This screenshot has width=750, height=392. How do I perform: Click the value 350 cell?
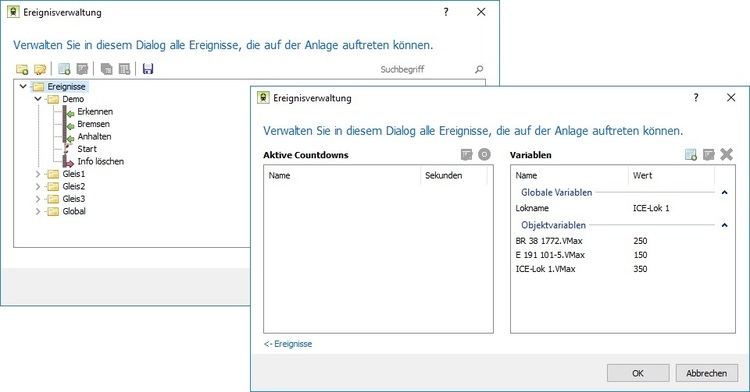tap(640, 269)
